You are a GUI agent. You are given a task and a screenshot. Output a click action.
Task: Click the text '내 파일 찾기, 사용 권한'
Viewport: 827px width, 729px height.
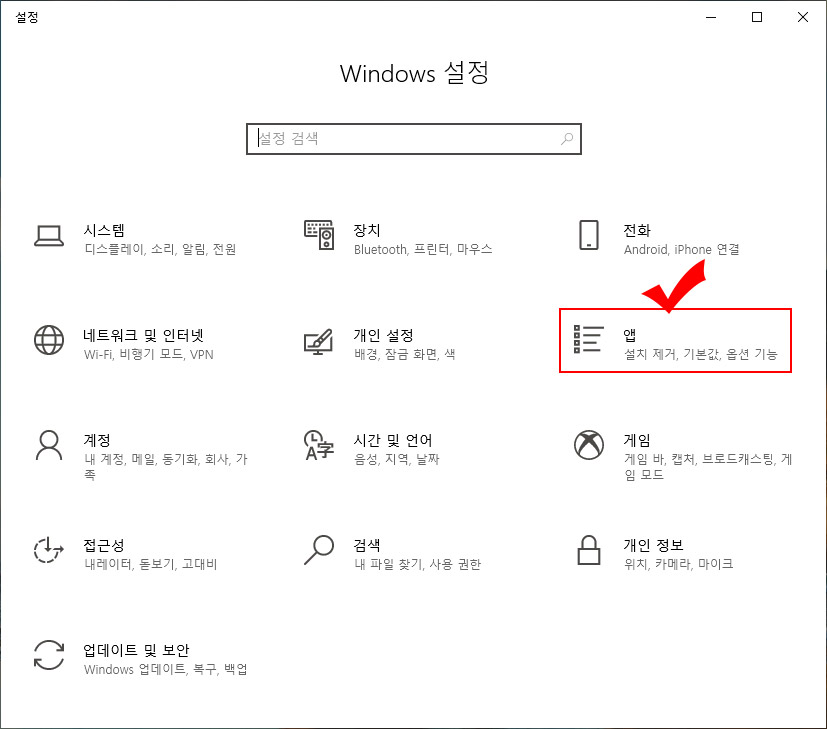click(x=418, y=564)
